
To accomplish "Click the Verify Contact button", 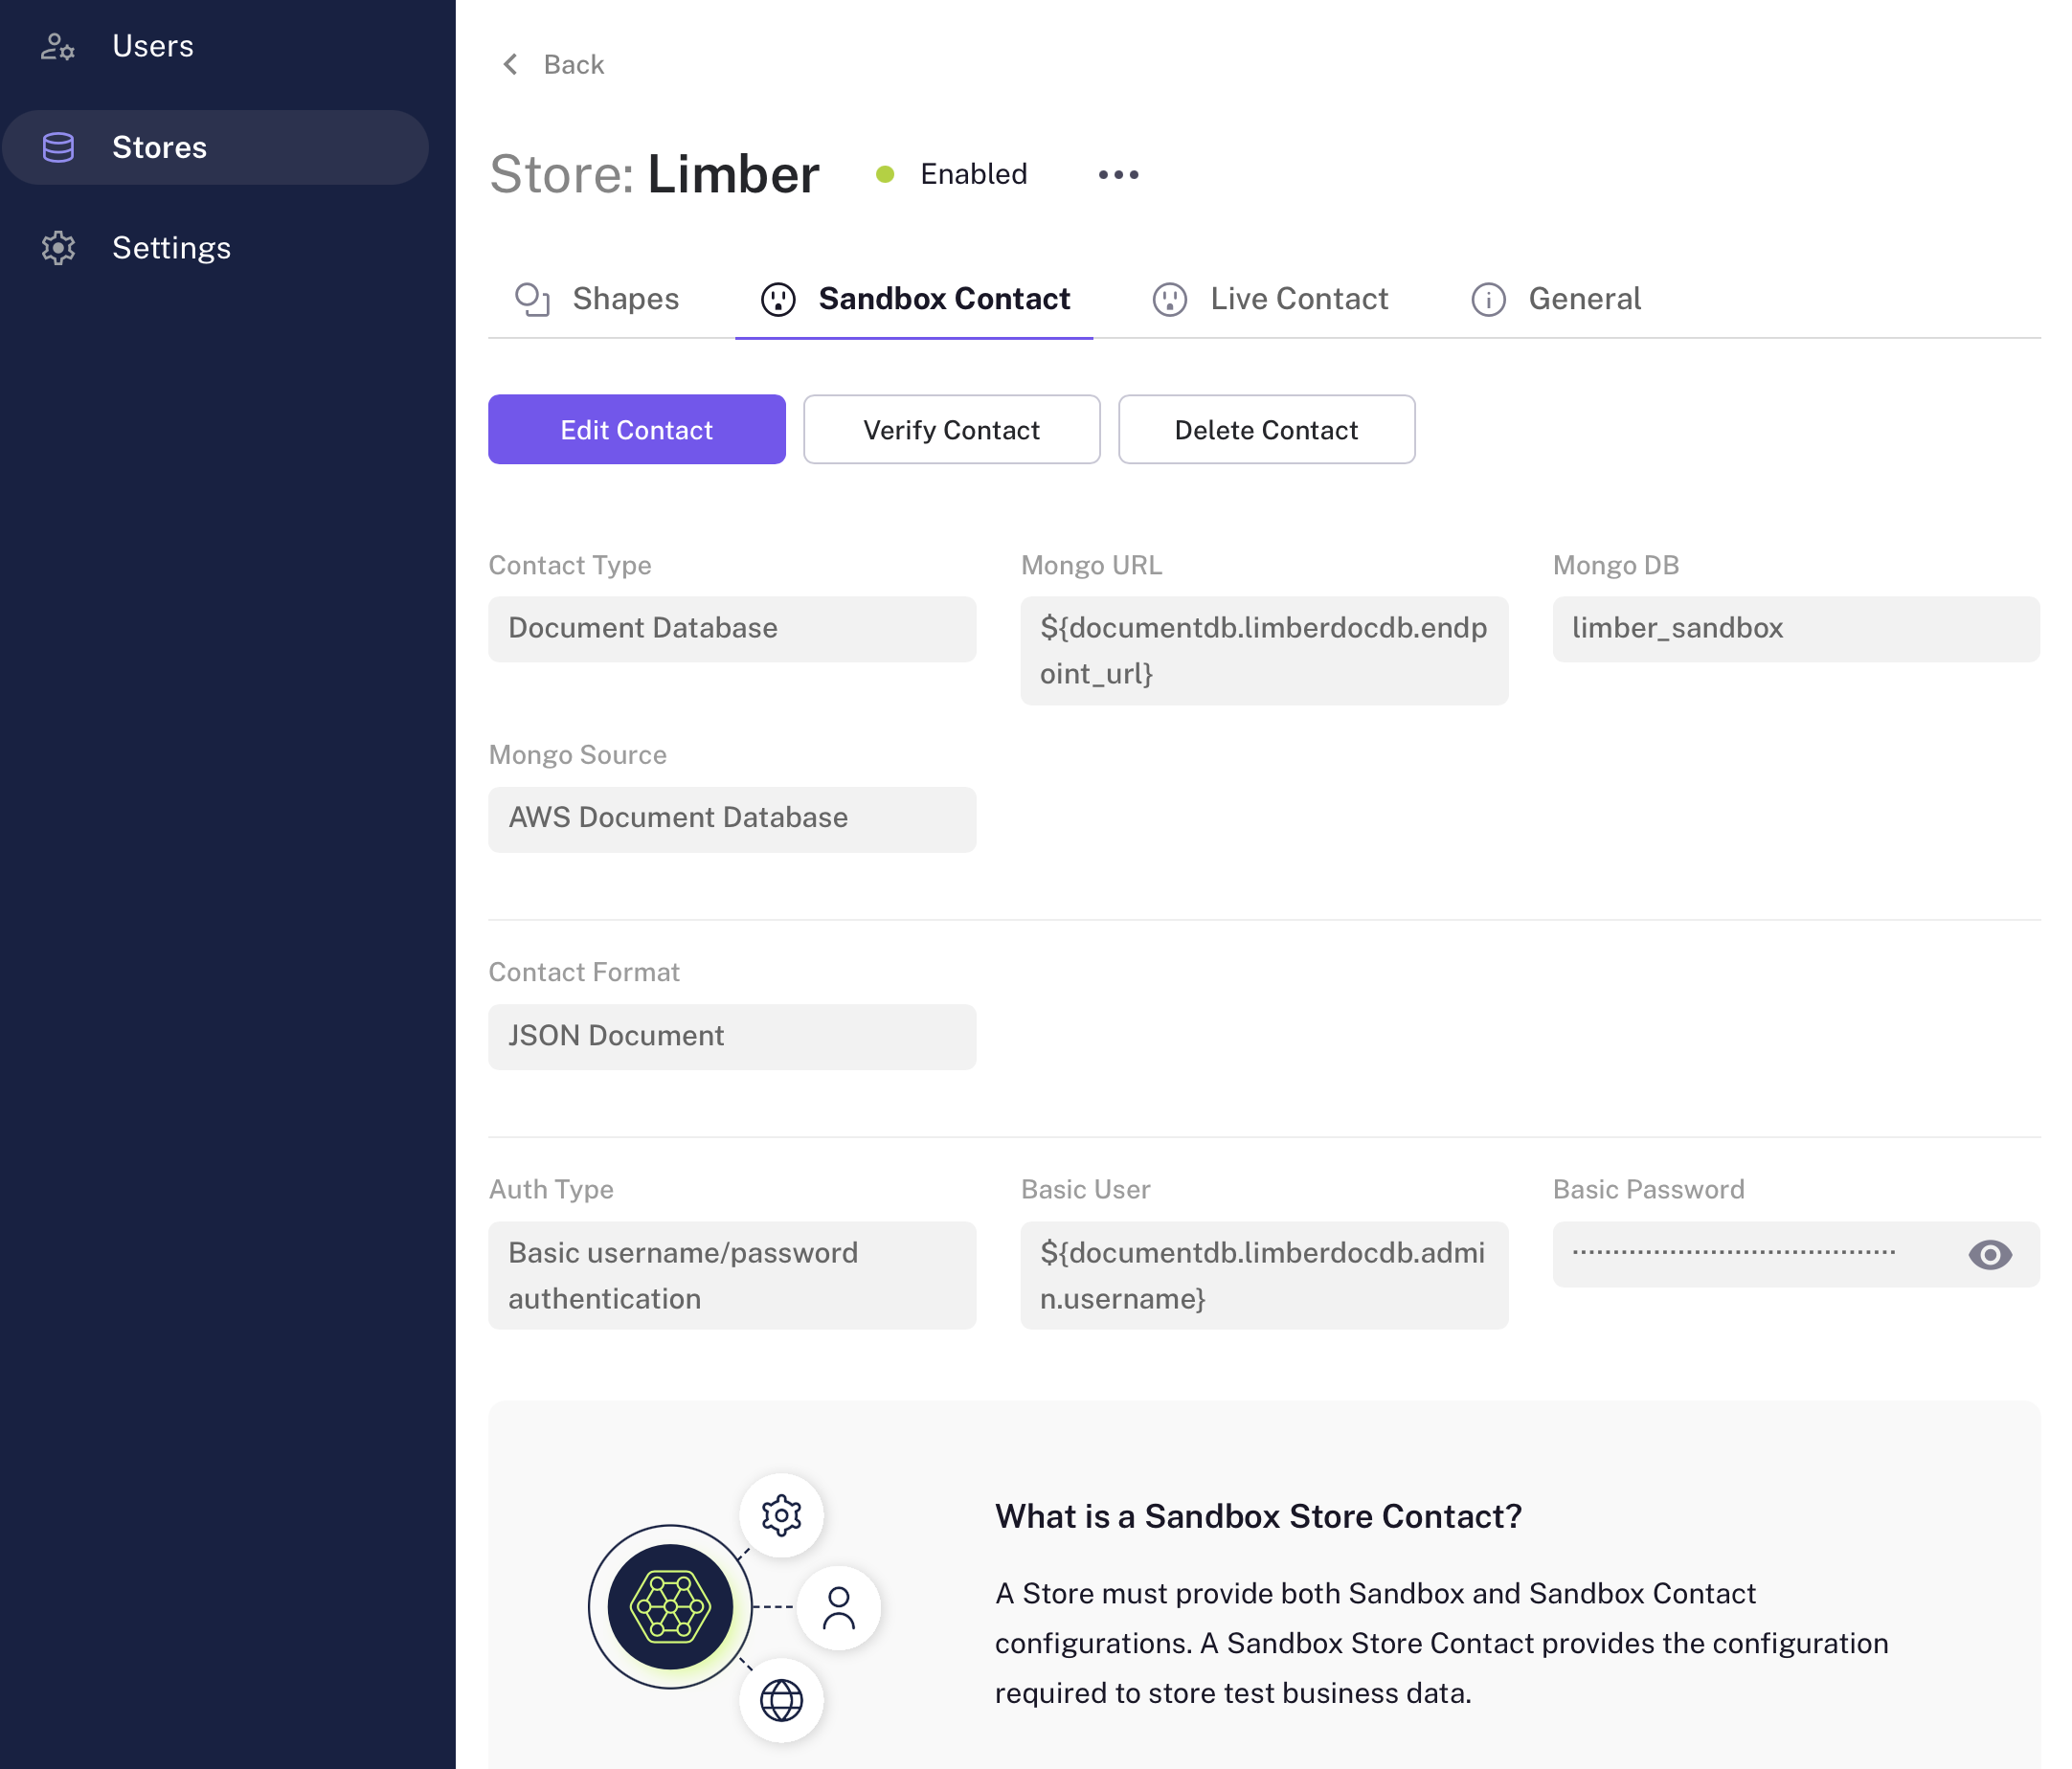I will 952,430.
